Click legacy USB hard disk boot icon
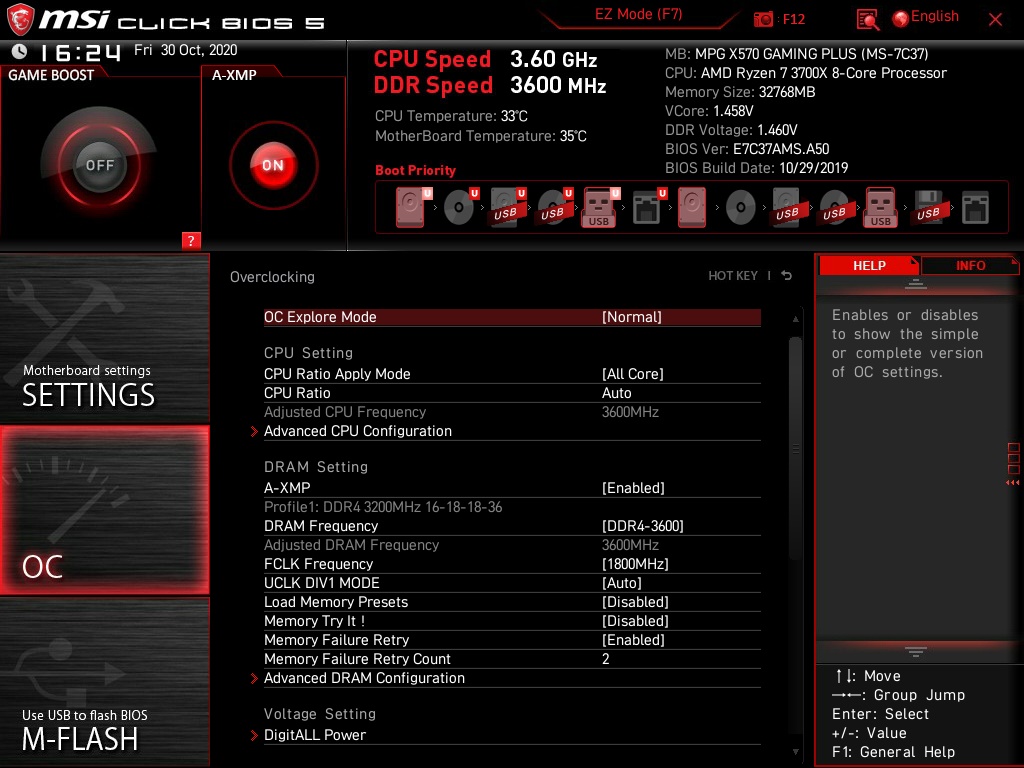Viewport: 1024px width, 768px height. pos(788,208)
